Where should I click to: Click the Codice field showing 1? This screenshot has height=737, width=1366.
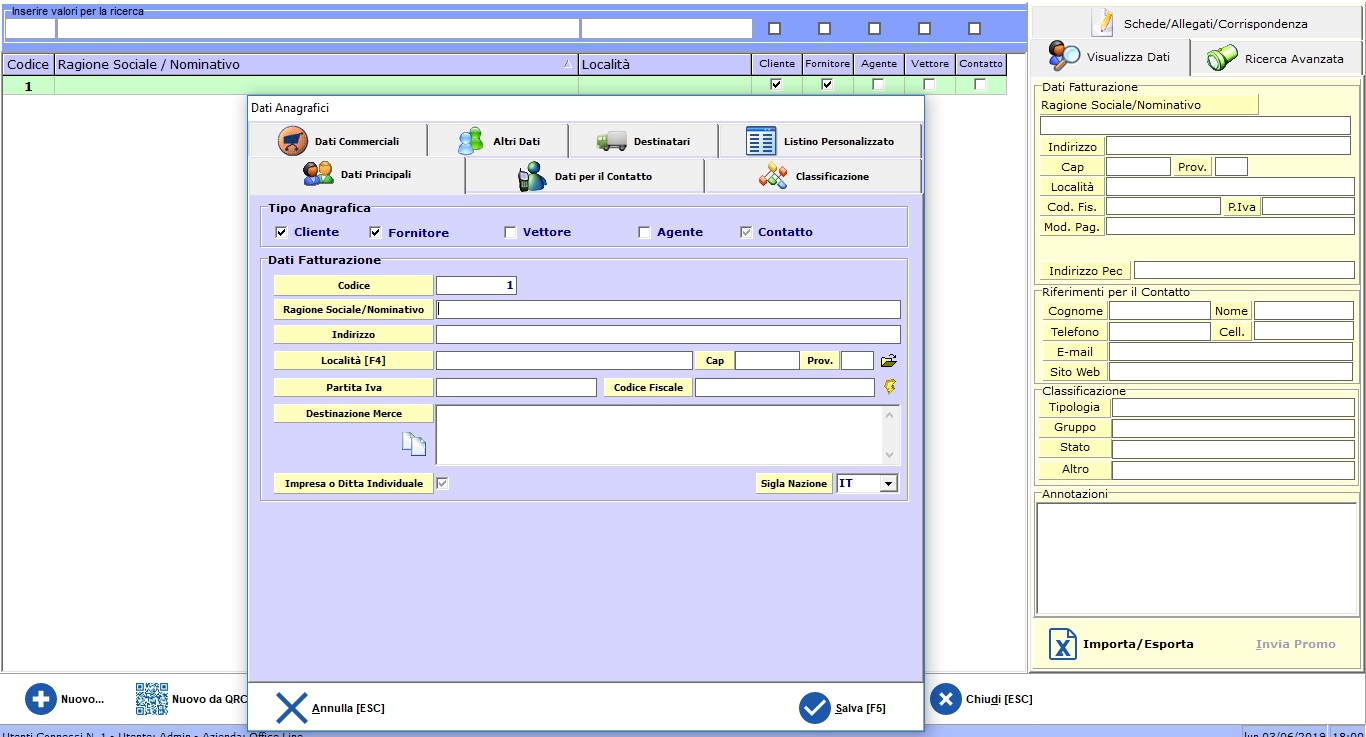(x=476, y=286)
